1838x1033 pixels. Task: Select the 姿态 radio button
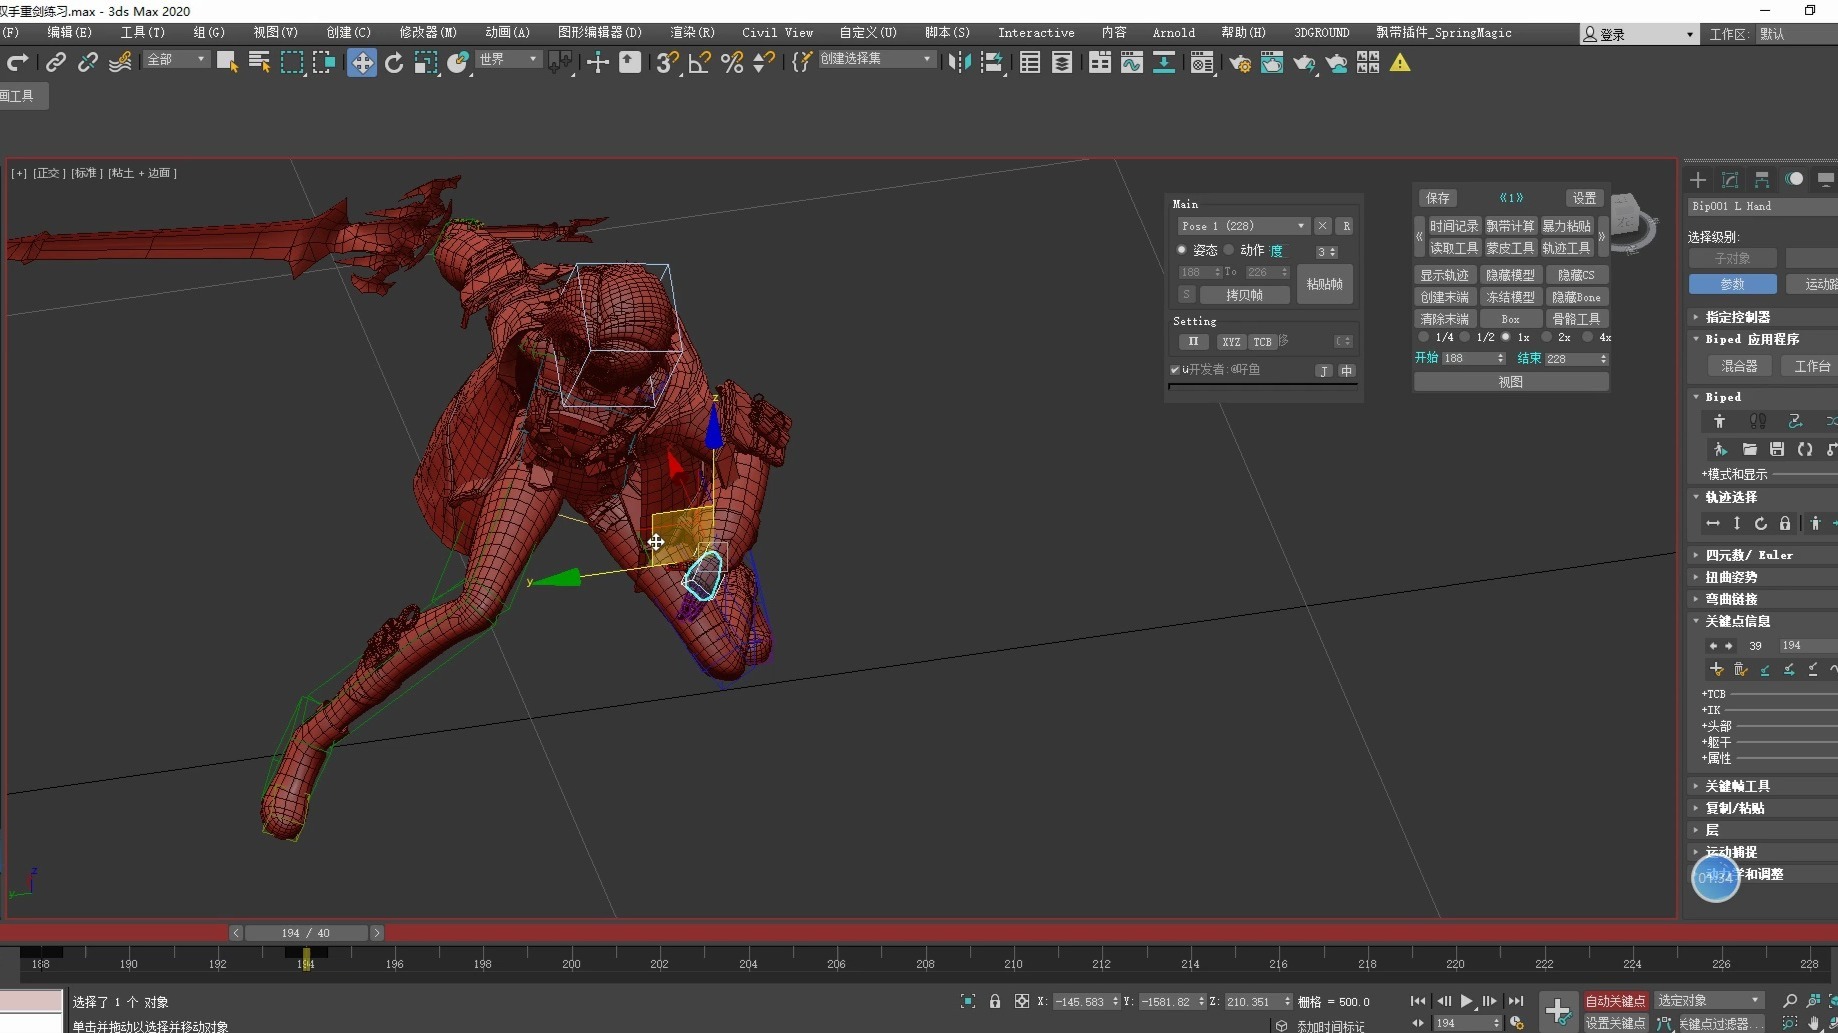tap(1181, 250)
